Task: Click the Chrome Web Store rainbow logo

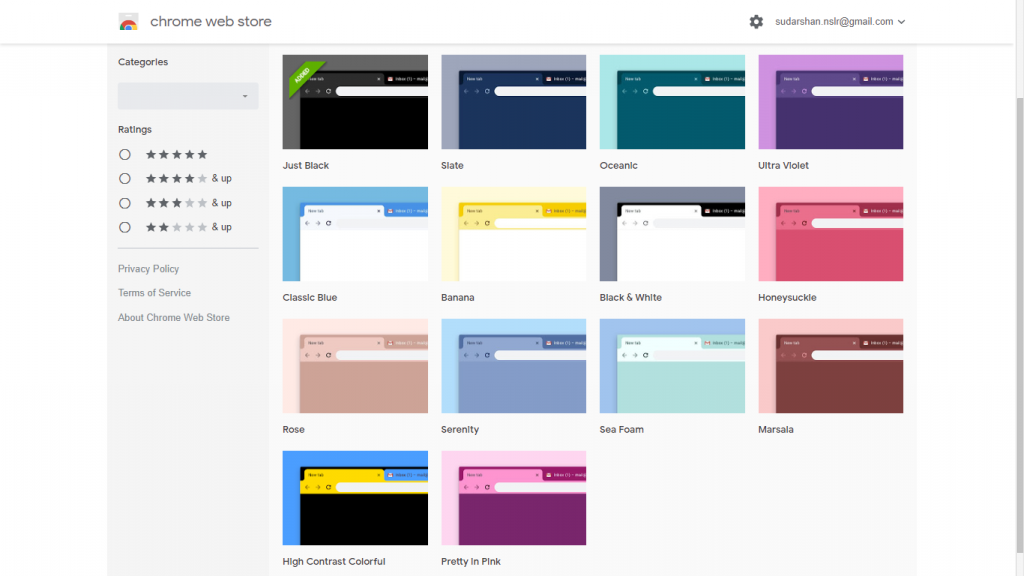Action: pyautogui.click(x=129, y=22)
